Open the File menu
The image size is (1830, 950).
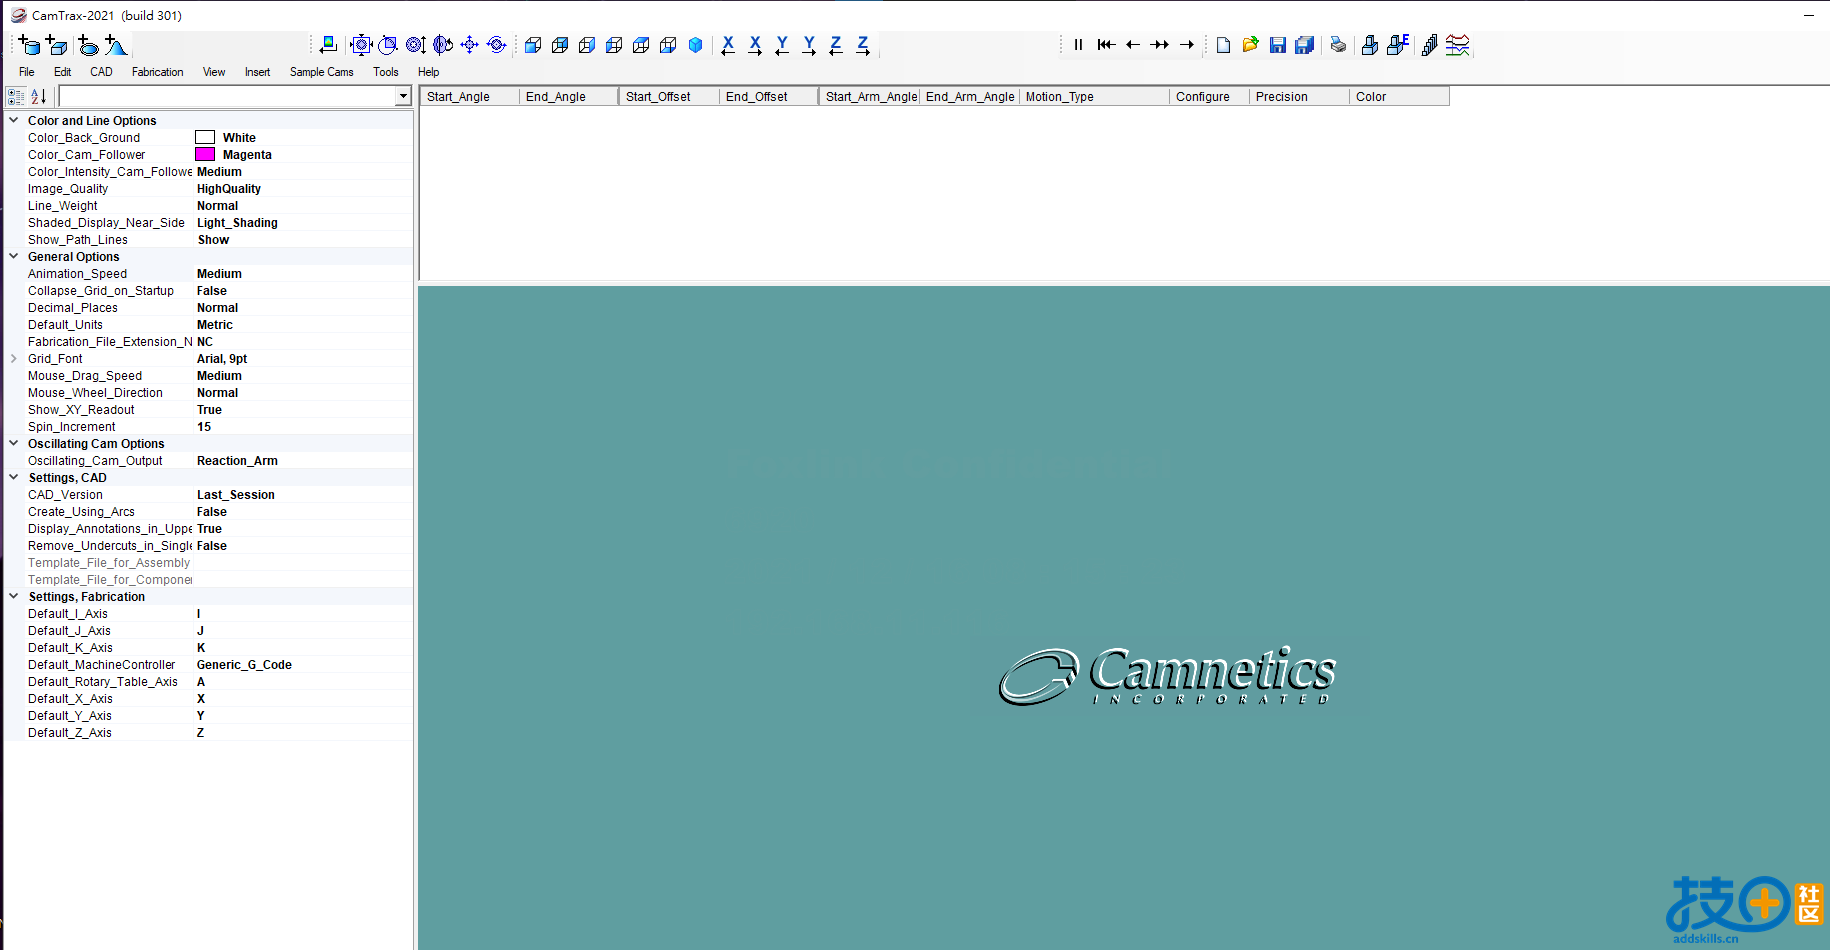tap(27, 72)
